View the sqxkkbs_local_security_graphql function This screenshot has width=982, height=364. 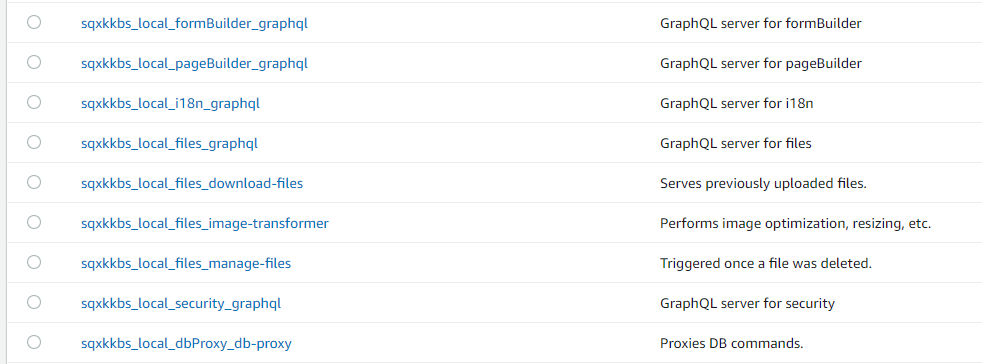[x=181, y=304]
